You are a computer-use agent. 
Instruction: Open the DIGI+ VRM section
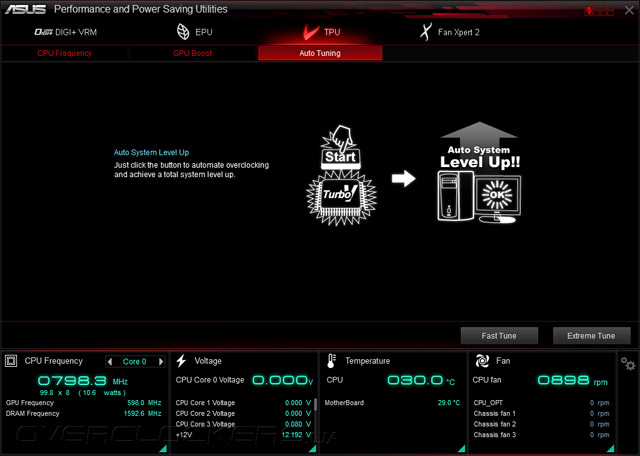point(65,32)
